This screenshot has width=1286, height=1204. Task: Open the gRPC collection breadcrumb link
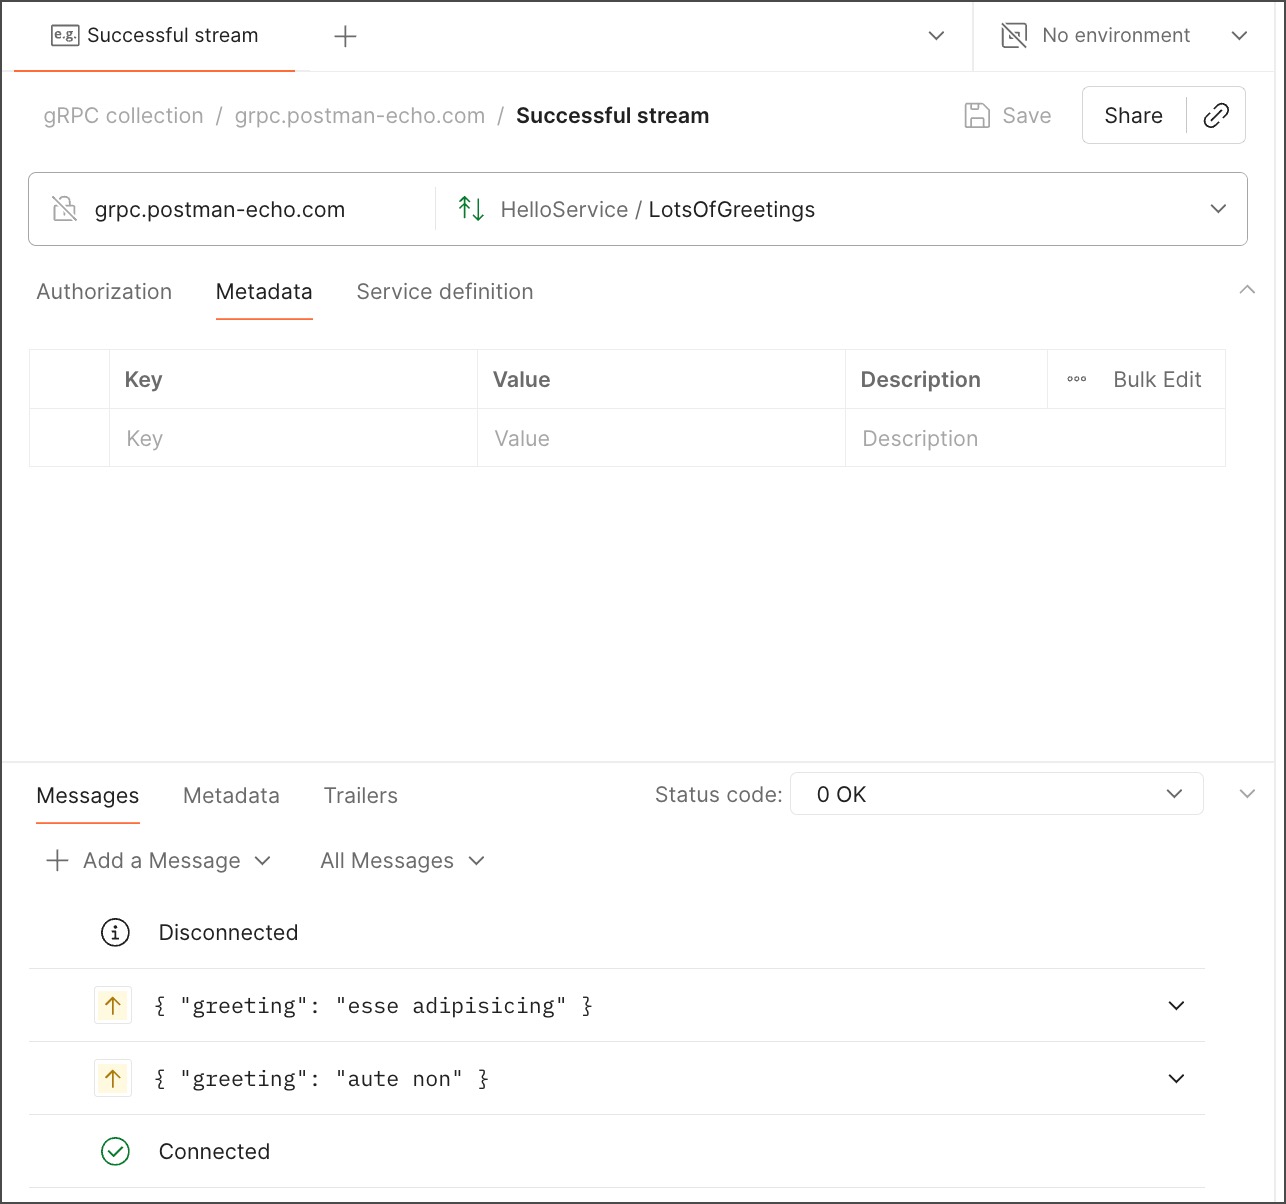[x=122, y=115]
